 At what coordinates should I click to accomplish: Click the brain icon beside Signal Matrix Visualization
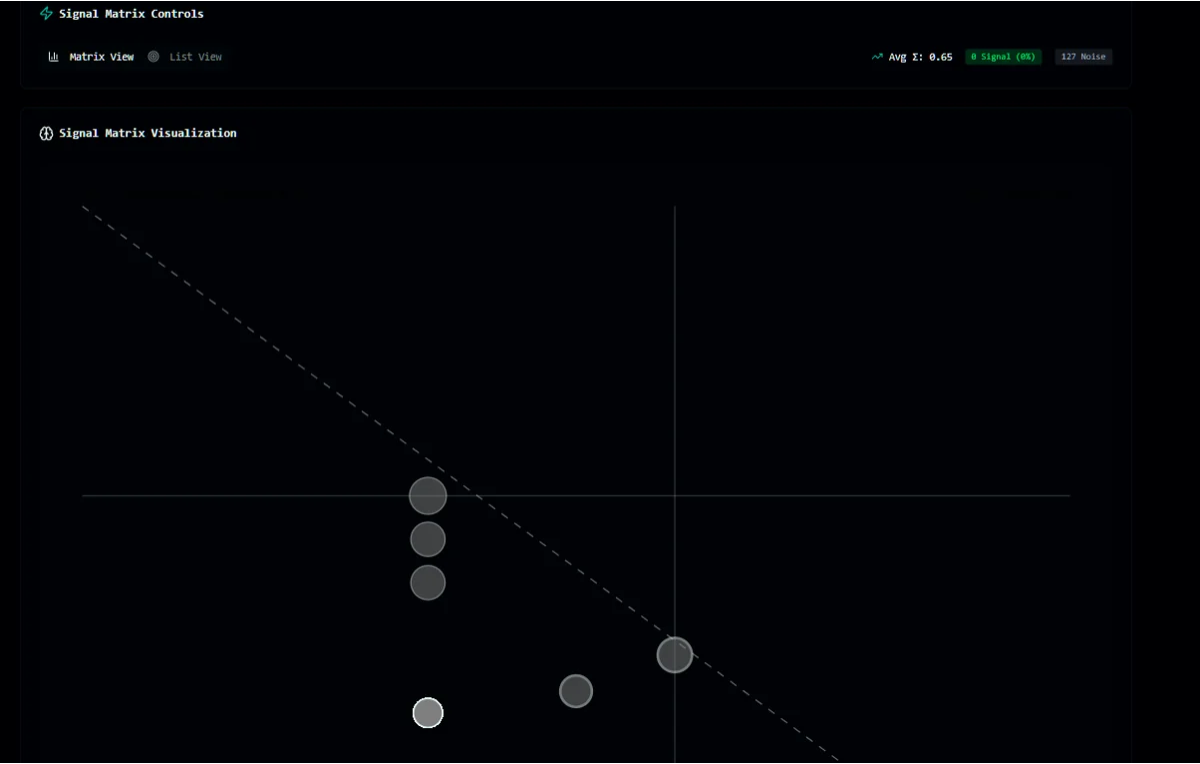(46, 133)
